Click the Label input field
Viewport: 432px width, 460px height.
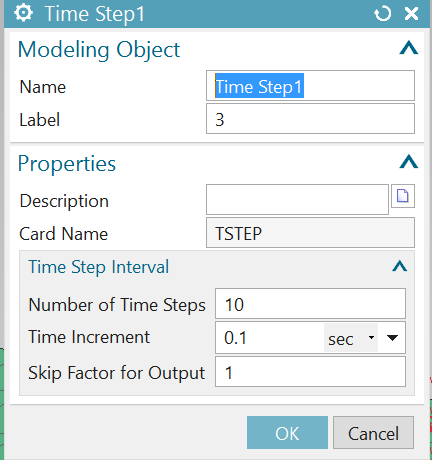click(310, 119)
